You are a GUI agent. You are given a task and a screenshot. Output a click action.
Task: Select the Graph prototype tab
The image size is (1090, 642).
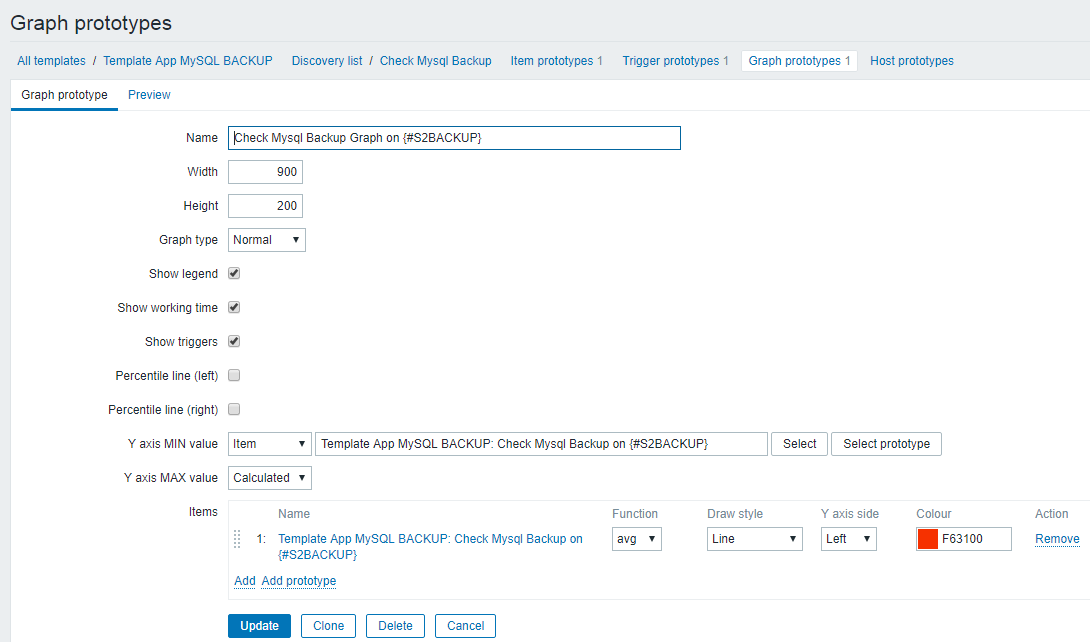(x=64, y=94)
